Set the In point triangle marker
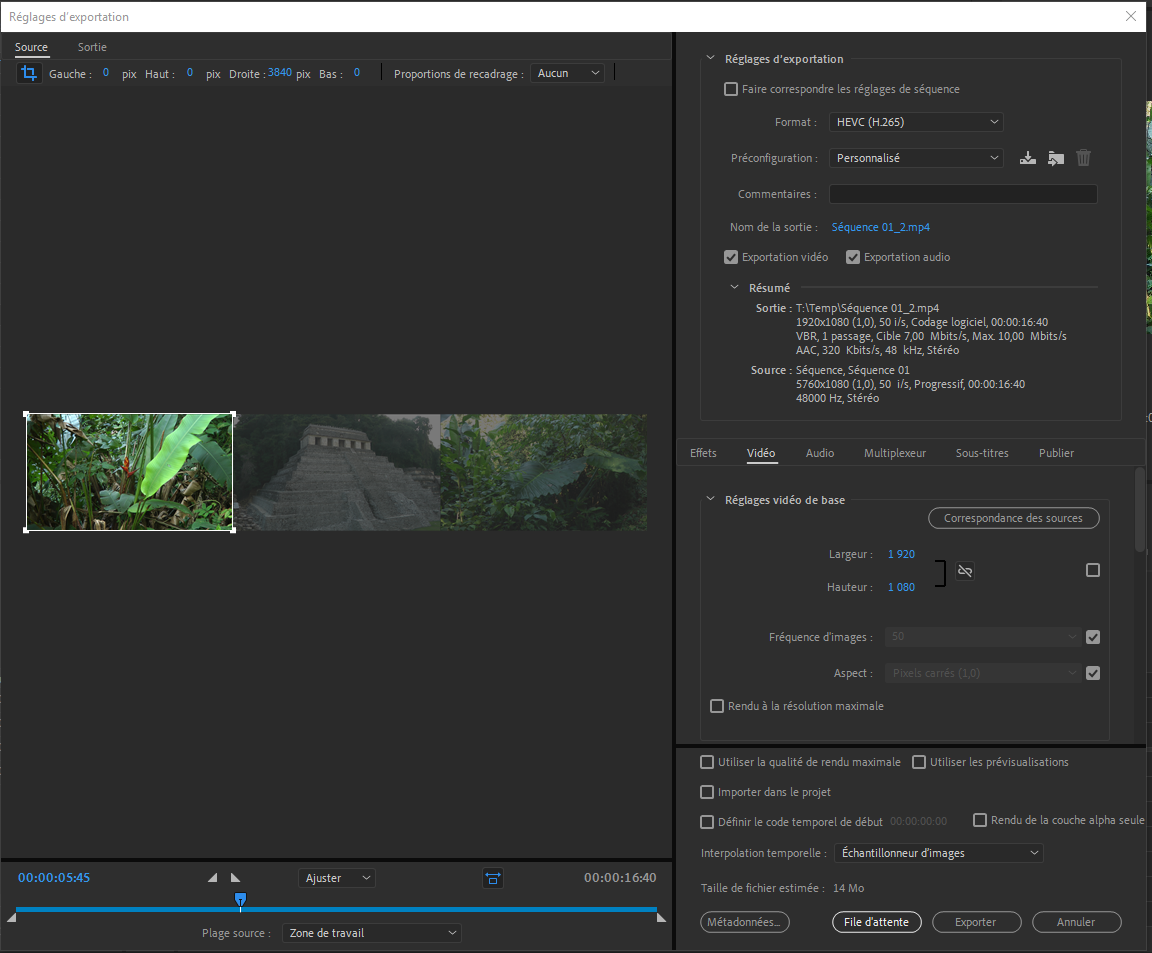Screen dimensions: 1152x953 [212, 877]
